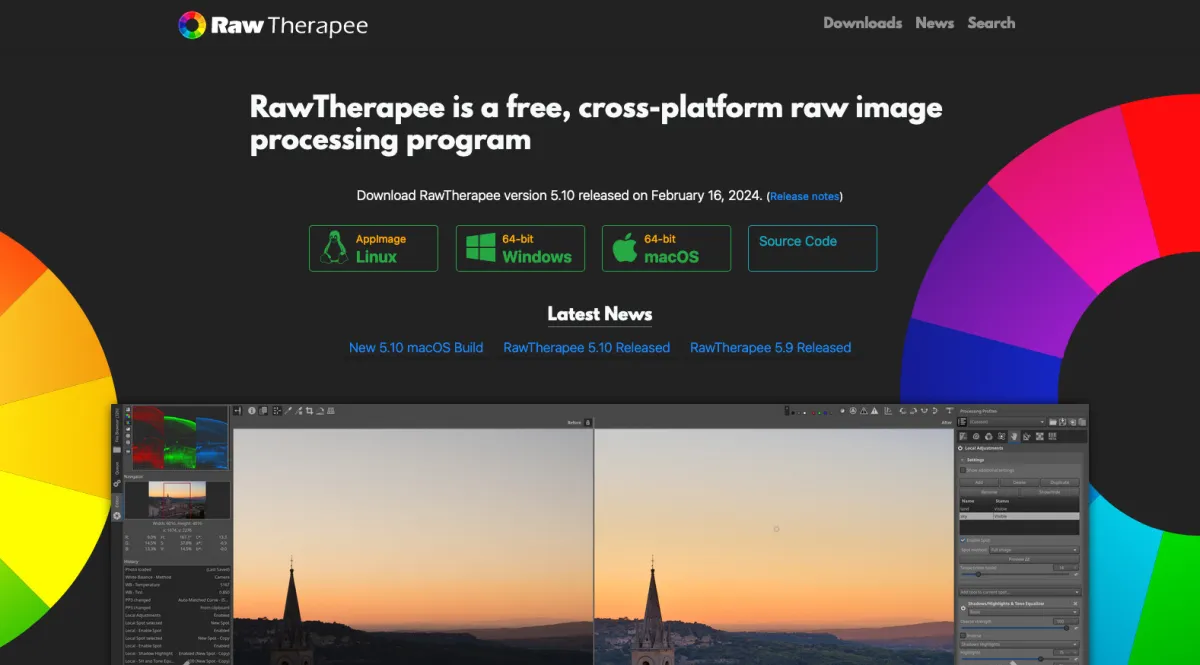Select the 'land' spot row in the list
The width and height of the screenshot is (1200, 665).
[1019, 509]
